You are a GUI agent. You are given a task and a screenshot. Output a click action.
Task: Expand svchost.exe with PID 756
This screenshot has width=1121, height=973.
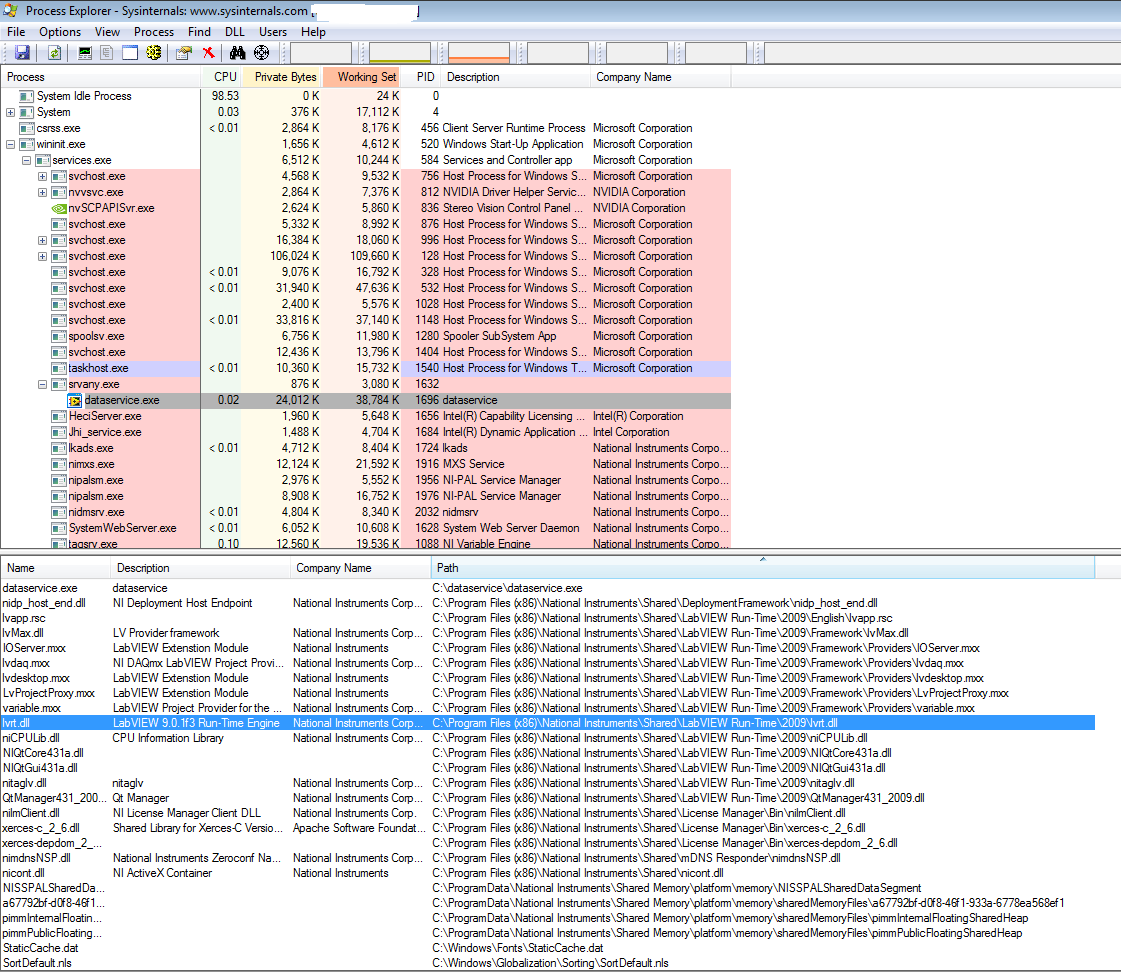(42, 177)
